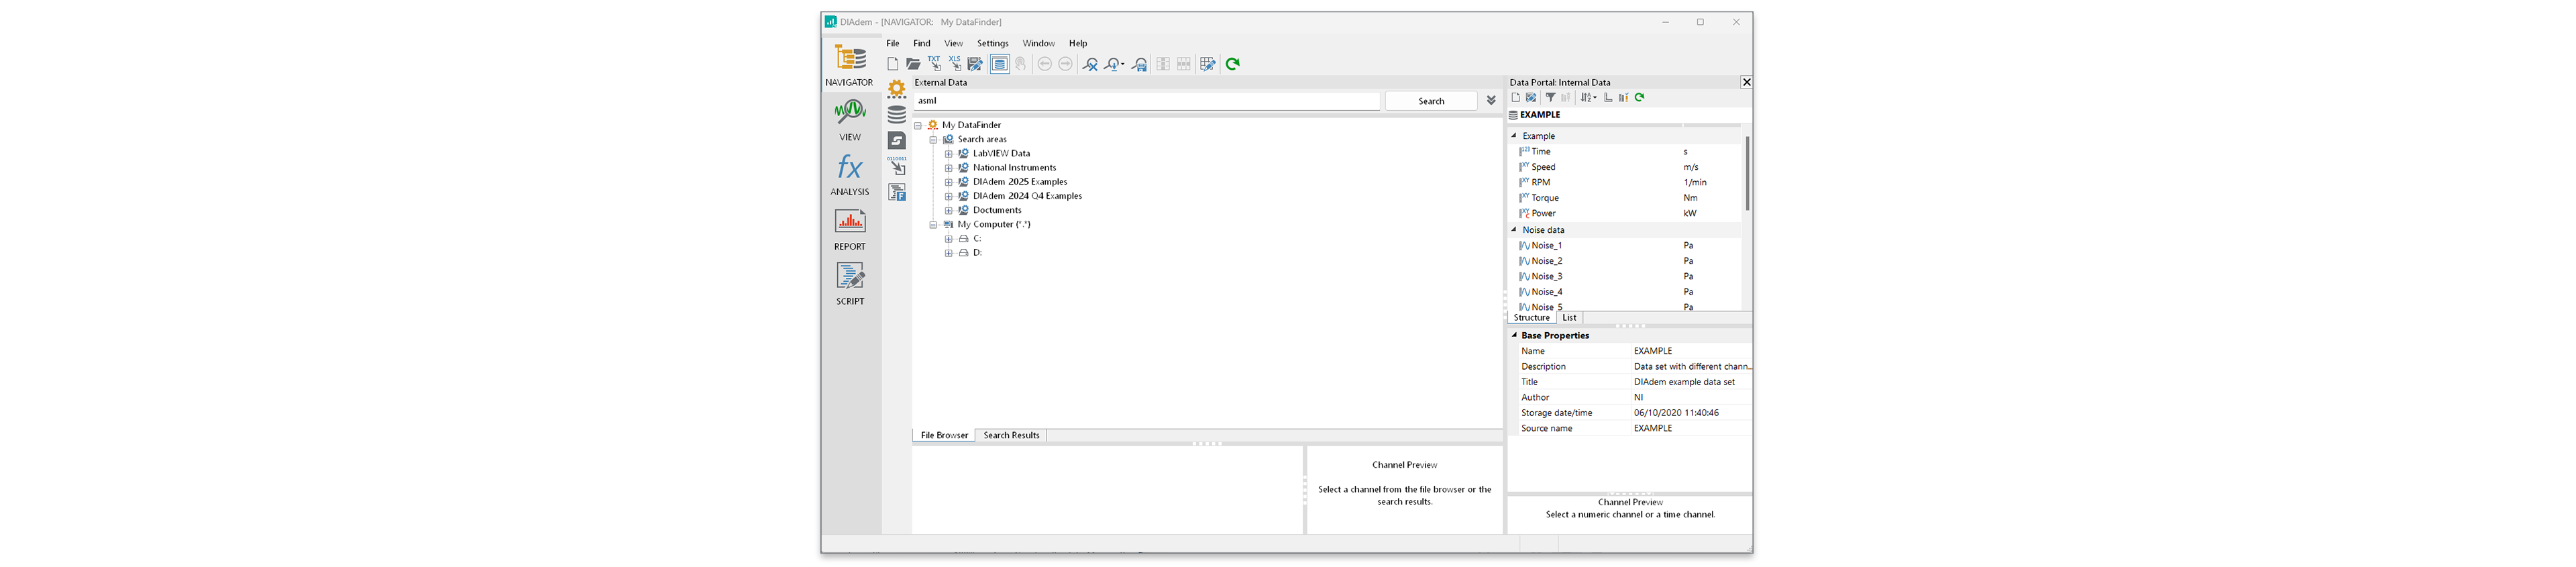The width and height of the screenshot is (2576, 567).
Task: Collapse the My Computer tree node
Action: point(933,225)
